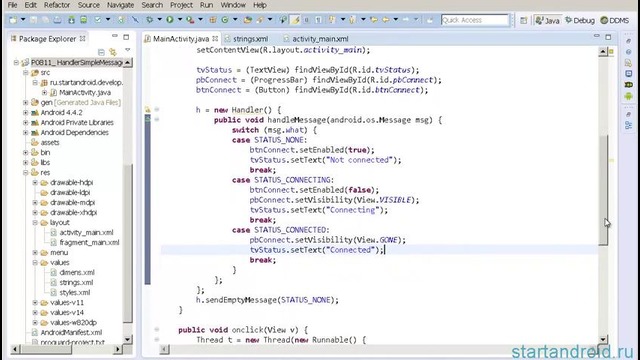Click the Quick Access search field
The image size is (640, 360).
(475, 20)
